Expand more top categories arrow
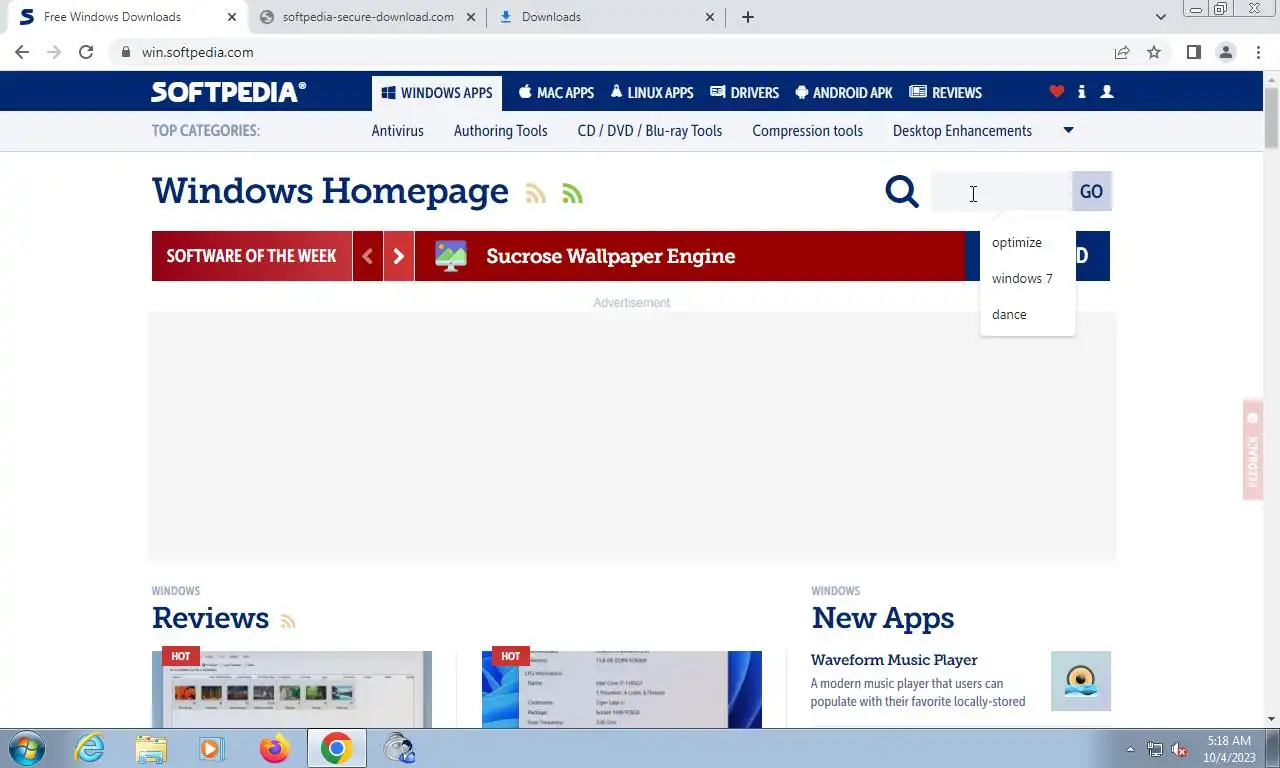 point(1068,131)
